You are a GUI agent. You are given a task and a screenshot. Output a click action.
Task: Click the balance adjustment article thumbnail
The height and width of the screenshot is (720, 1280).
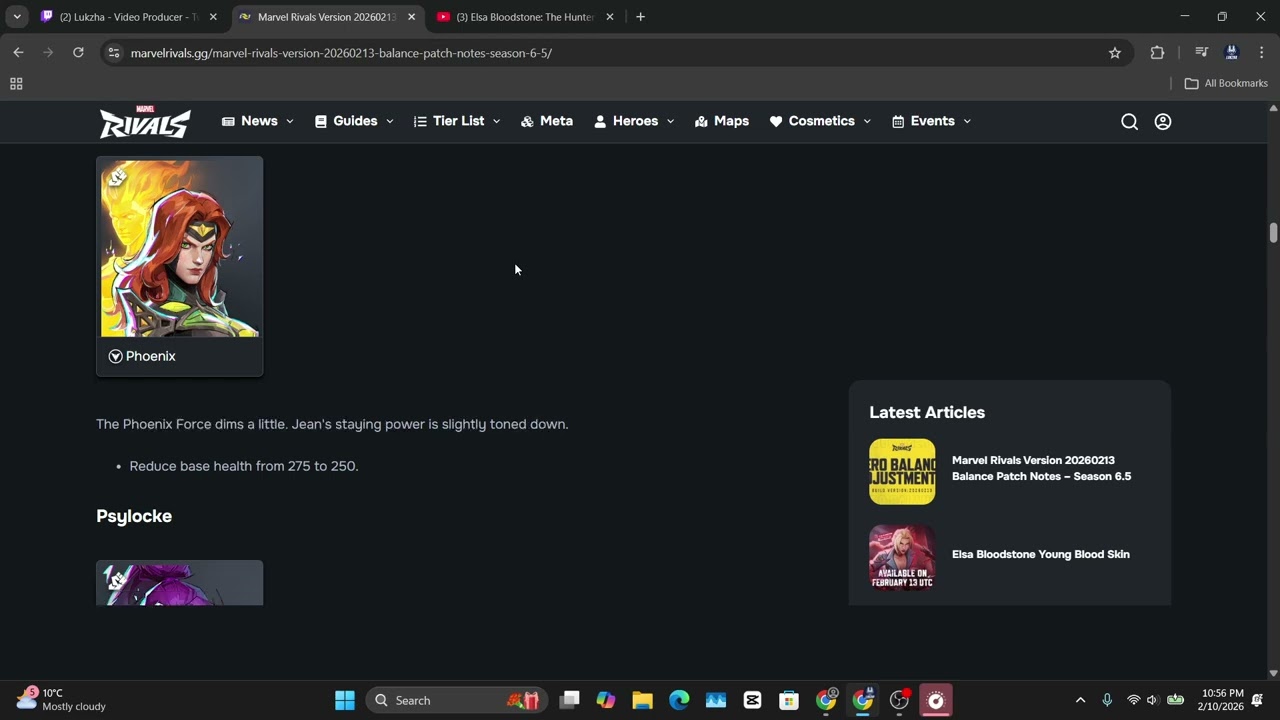click(902, 472)
